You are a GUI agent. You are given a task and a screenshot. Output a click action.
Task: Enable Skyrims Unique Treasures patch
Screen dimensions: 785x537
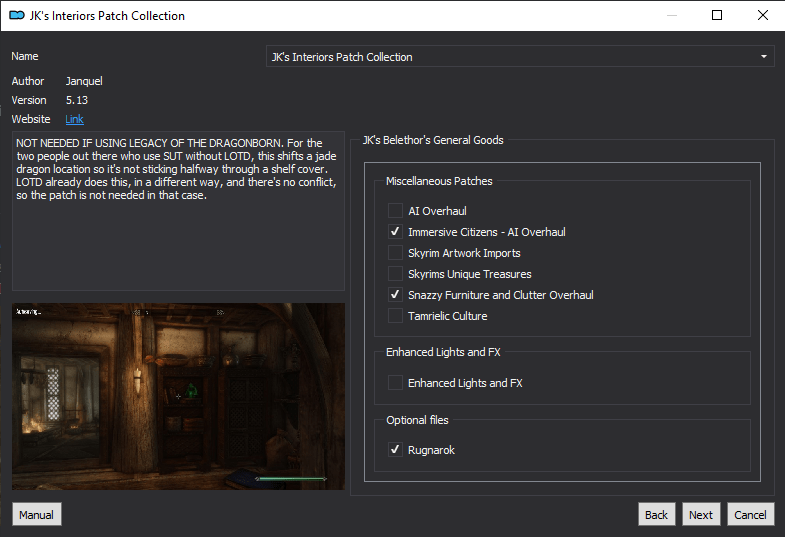[395, 274]
